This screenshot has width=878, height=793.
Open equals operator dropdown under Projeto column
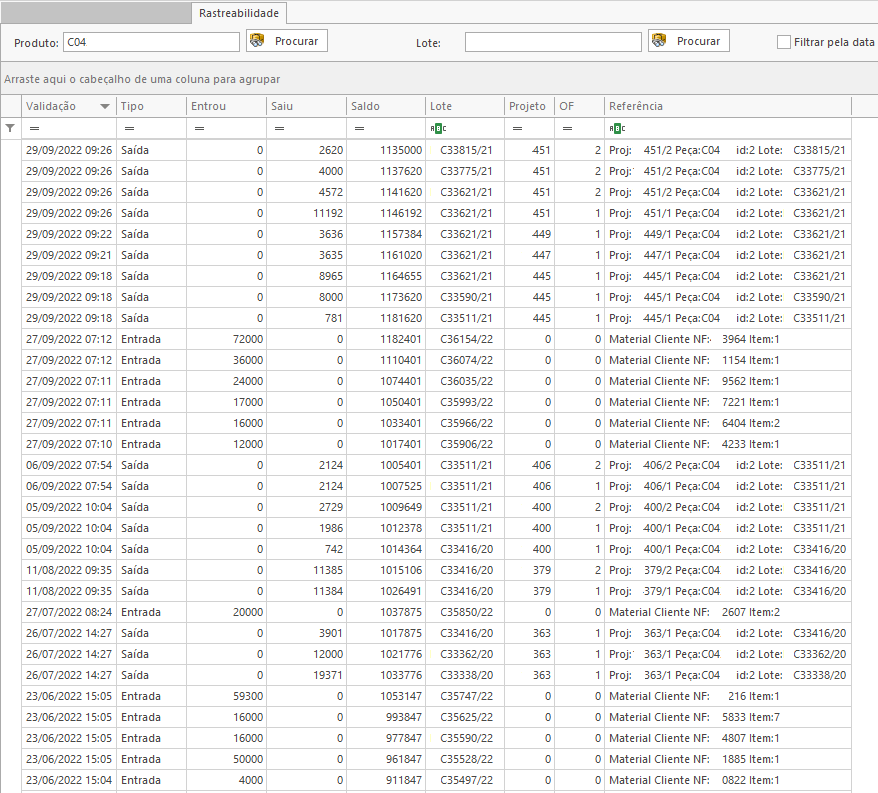[518, 129]
